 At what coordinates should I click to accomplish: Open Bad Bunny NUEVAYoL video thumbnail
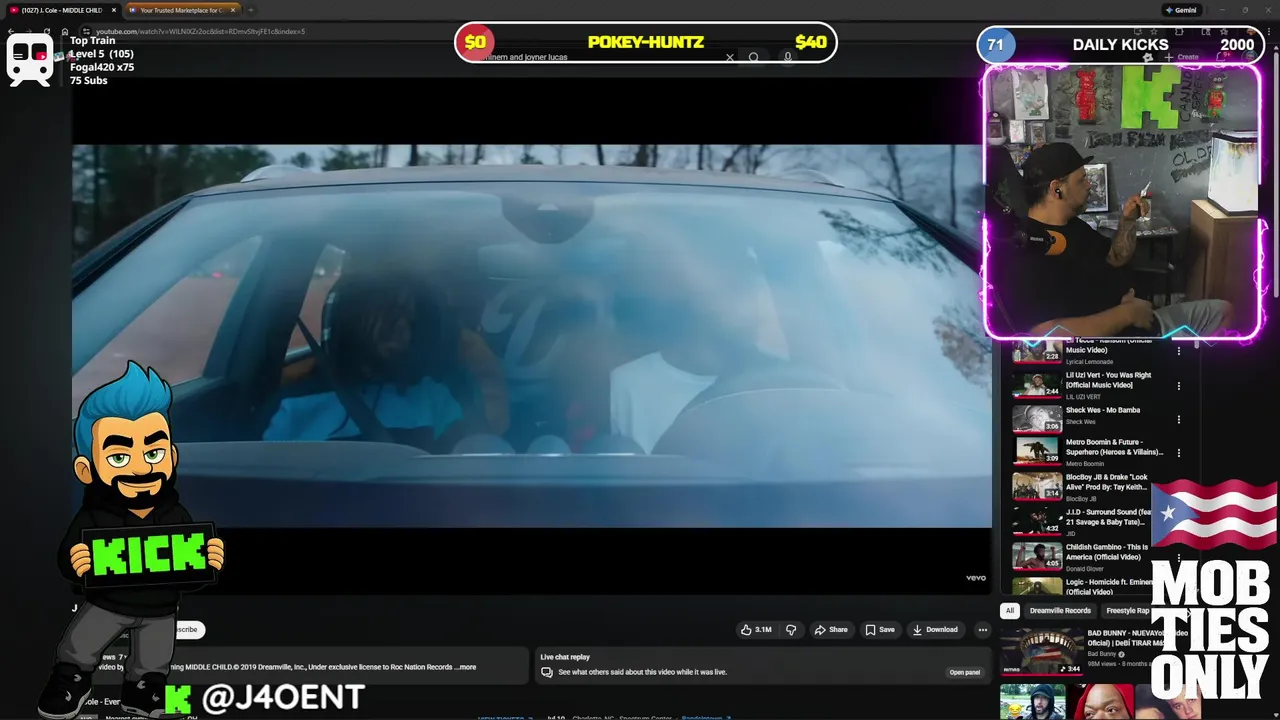pos(1042,651)
